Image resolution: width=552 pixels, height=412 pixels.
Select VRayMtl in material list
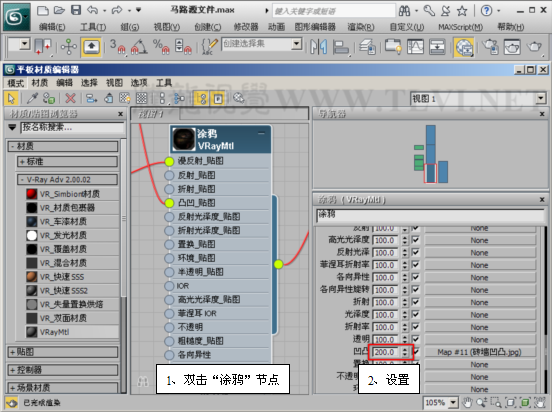pos(72,332)
